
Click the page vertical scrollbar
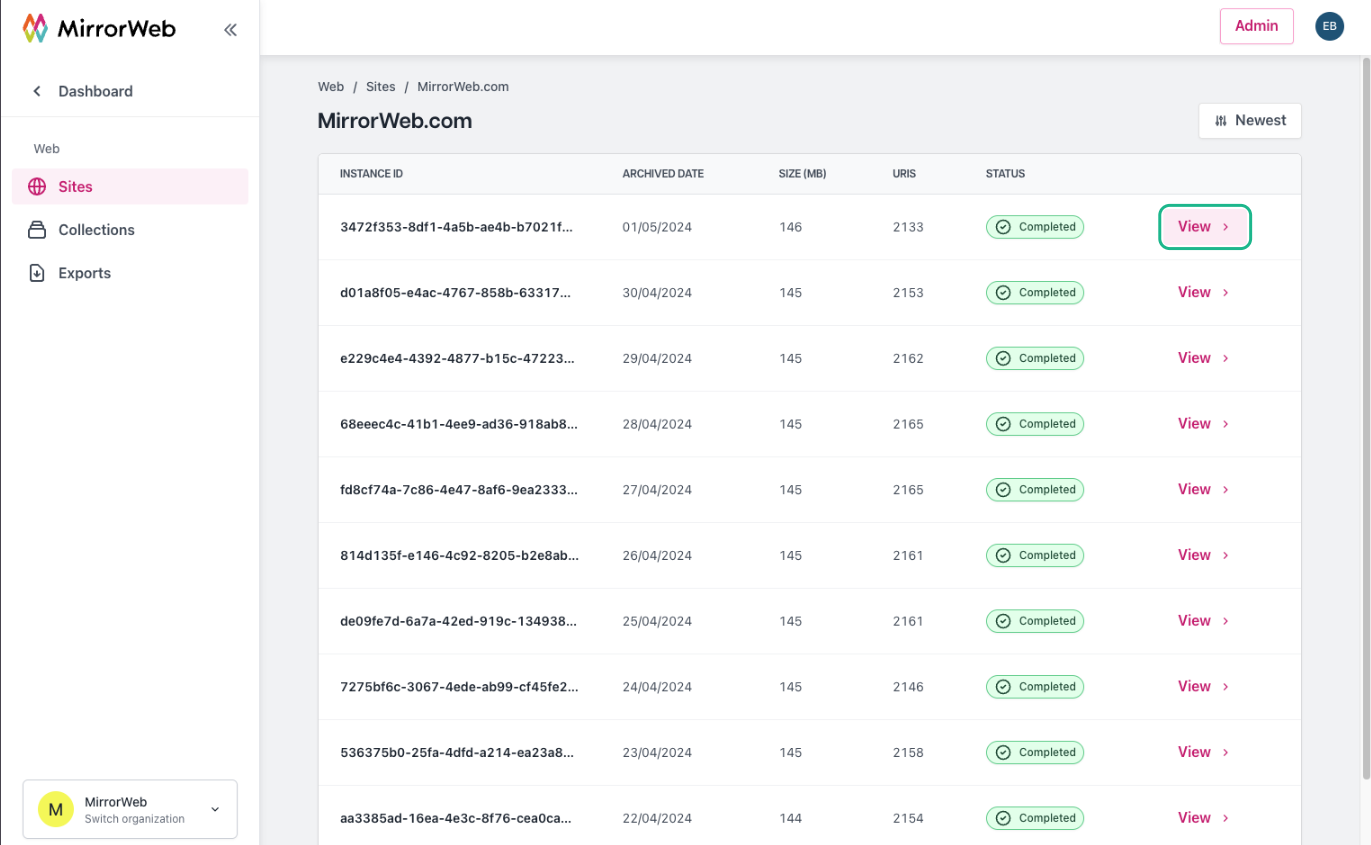point(1366,420)
